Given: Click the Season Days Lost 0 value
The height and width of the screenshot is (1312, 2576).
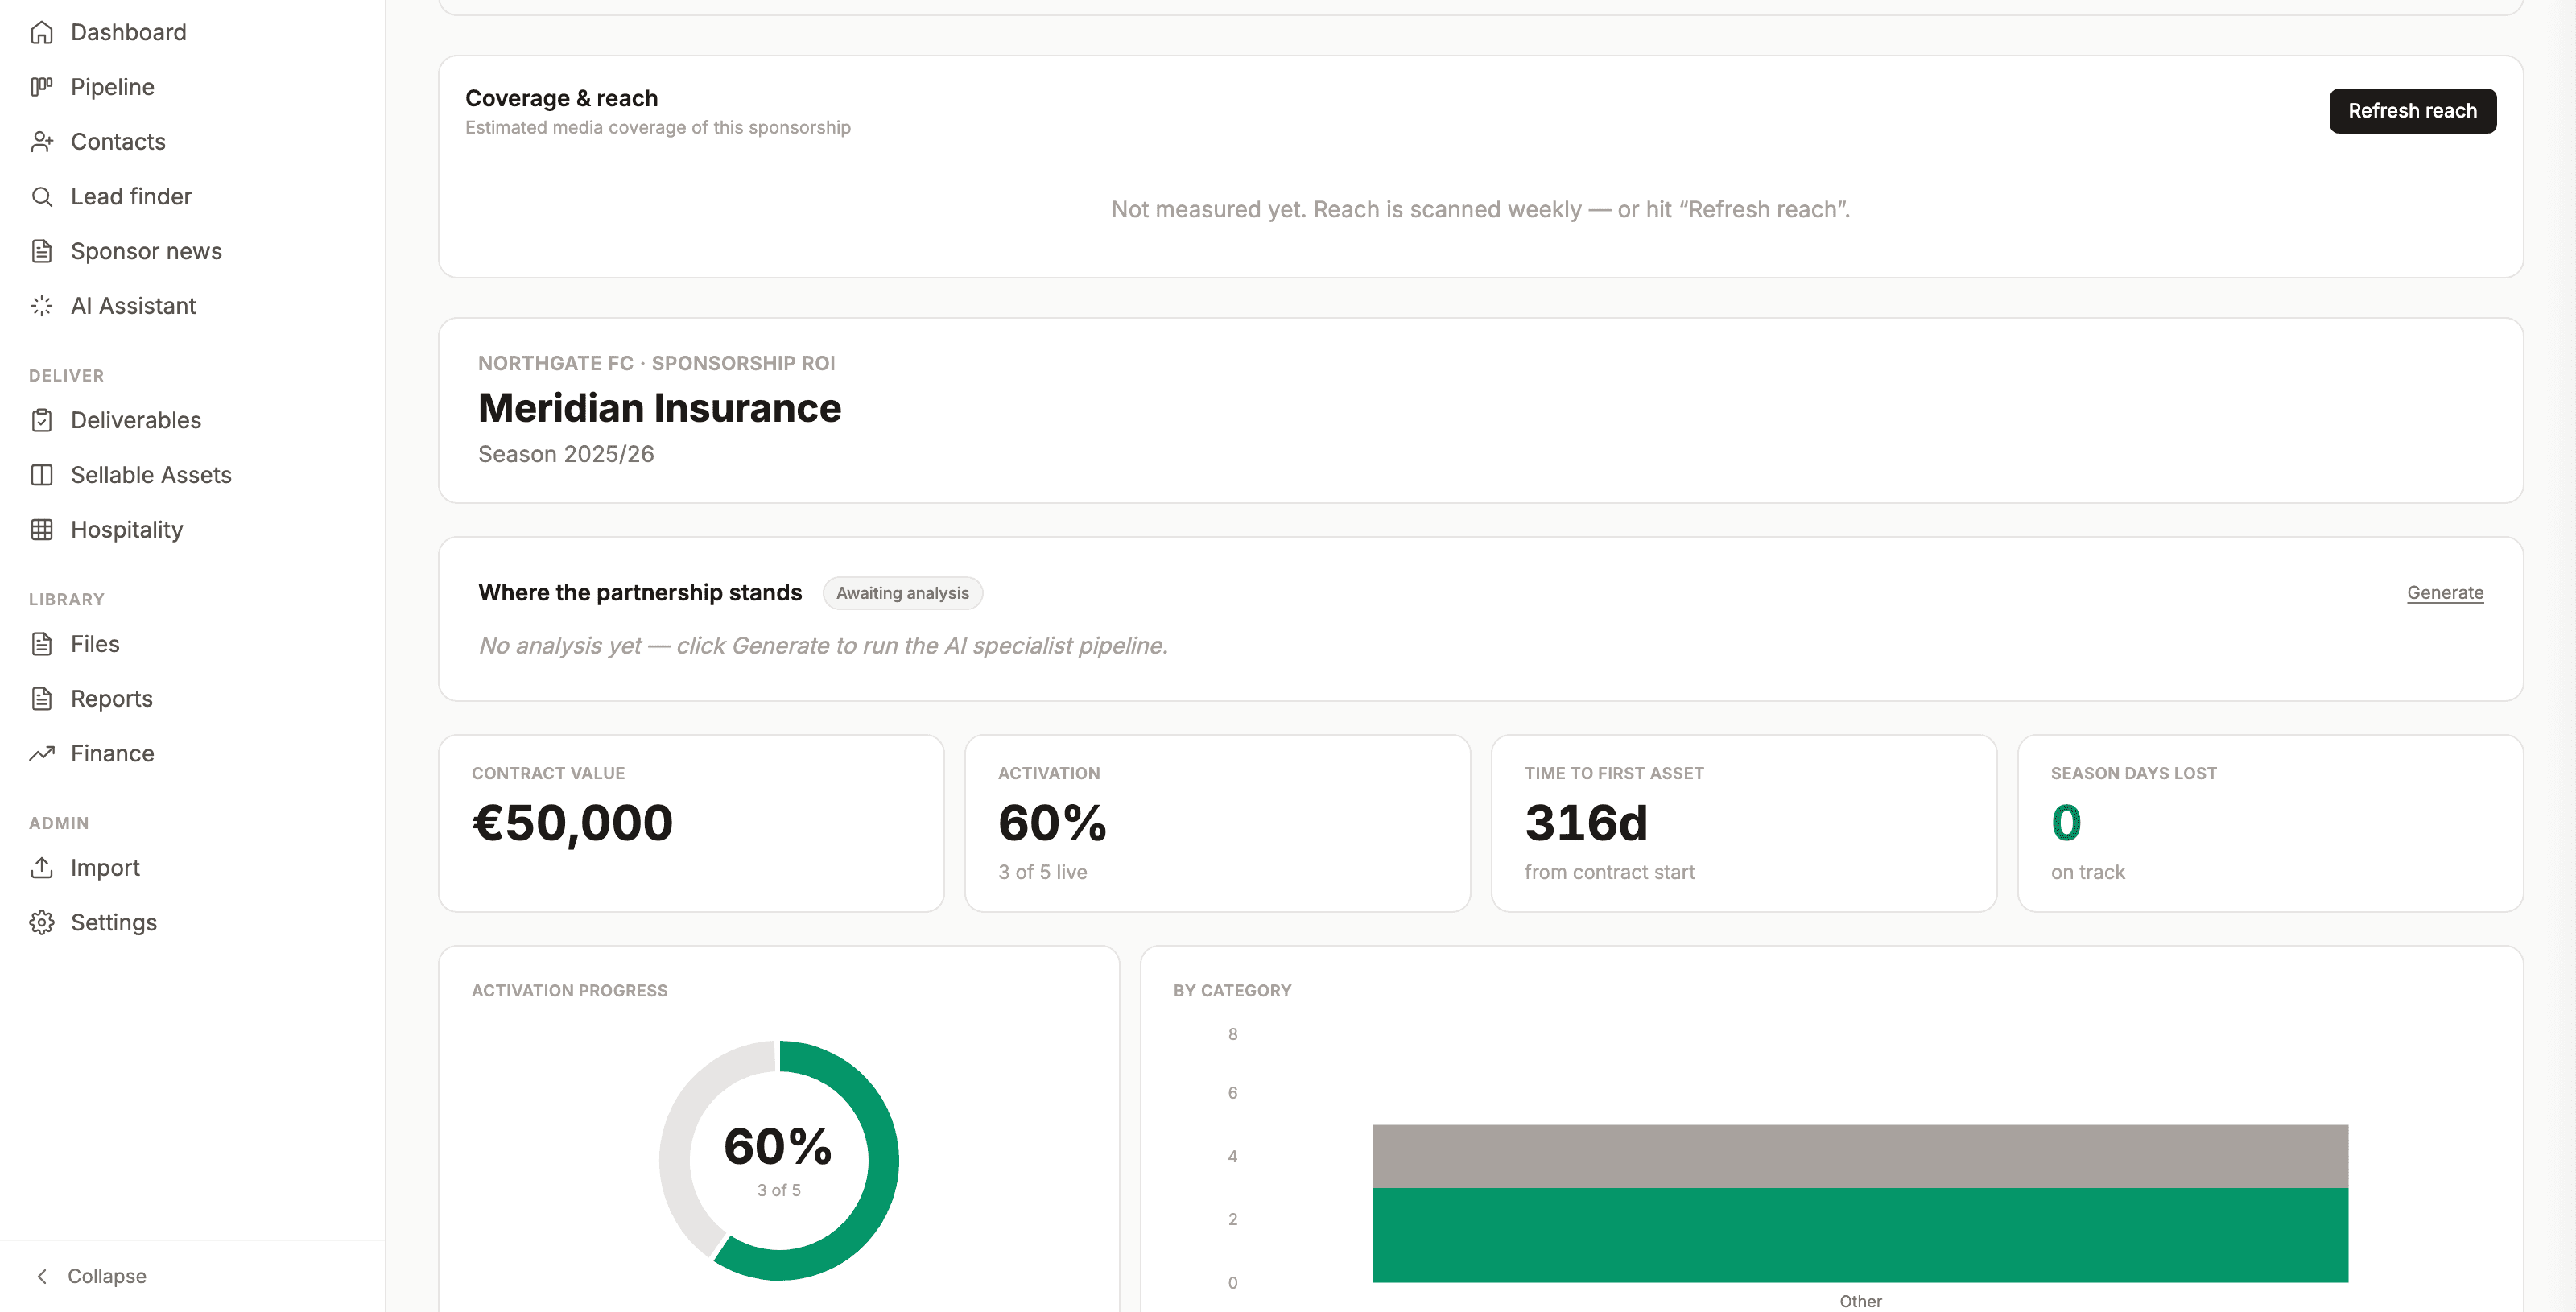Looking at the screenshot, I should [2066, 823].
